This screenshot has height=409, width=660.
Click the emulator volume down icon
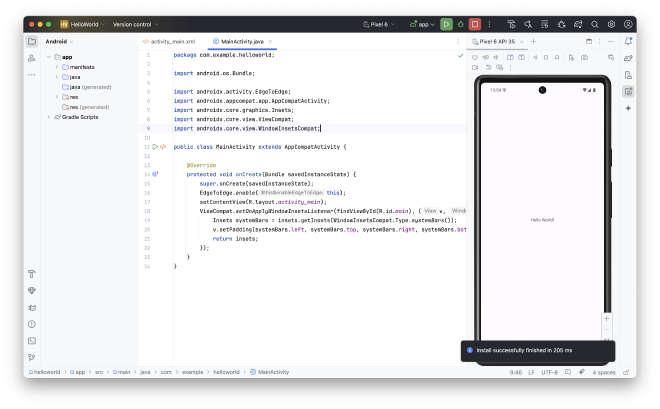(x=496, y=57)
